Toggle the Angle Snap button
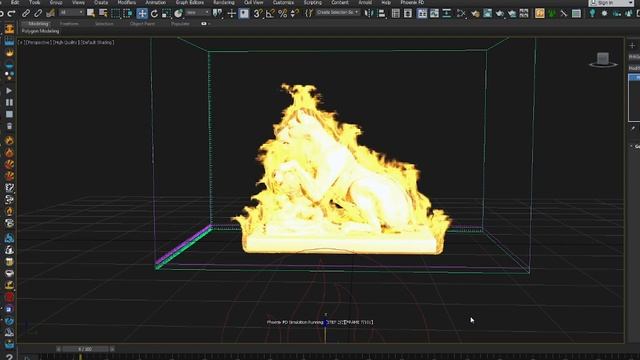640x360 pixels. [270, 13]
